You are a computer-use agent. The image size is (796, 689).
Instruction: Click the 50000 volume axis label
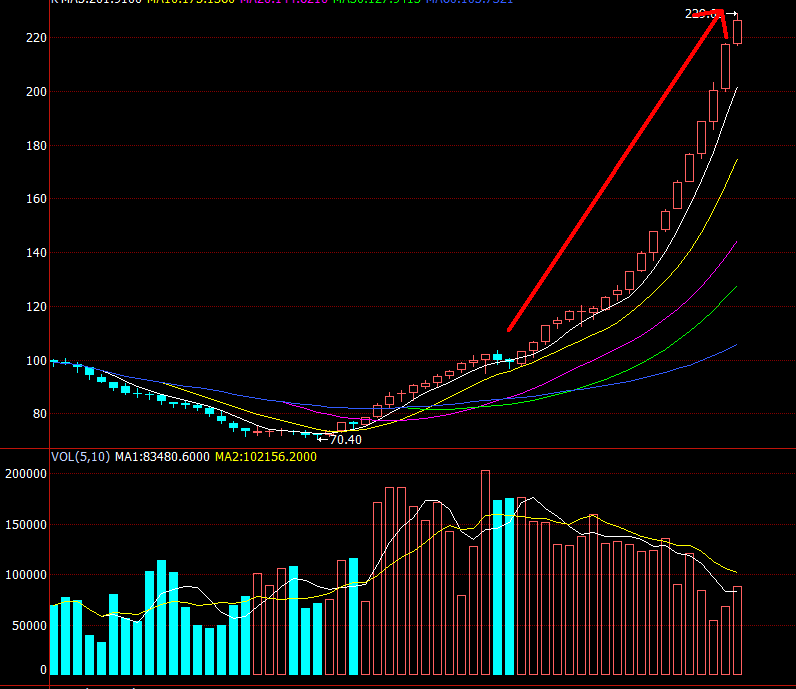click(x=29, y=626)
